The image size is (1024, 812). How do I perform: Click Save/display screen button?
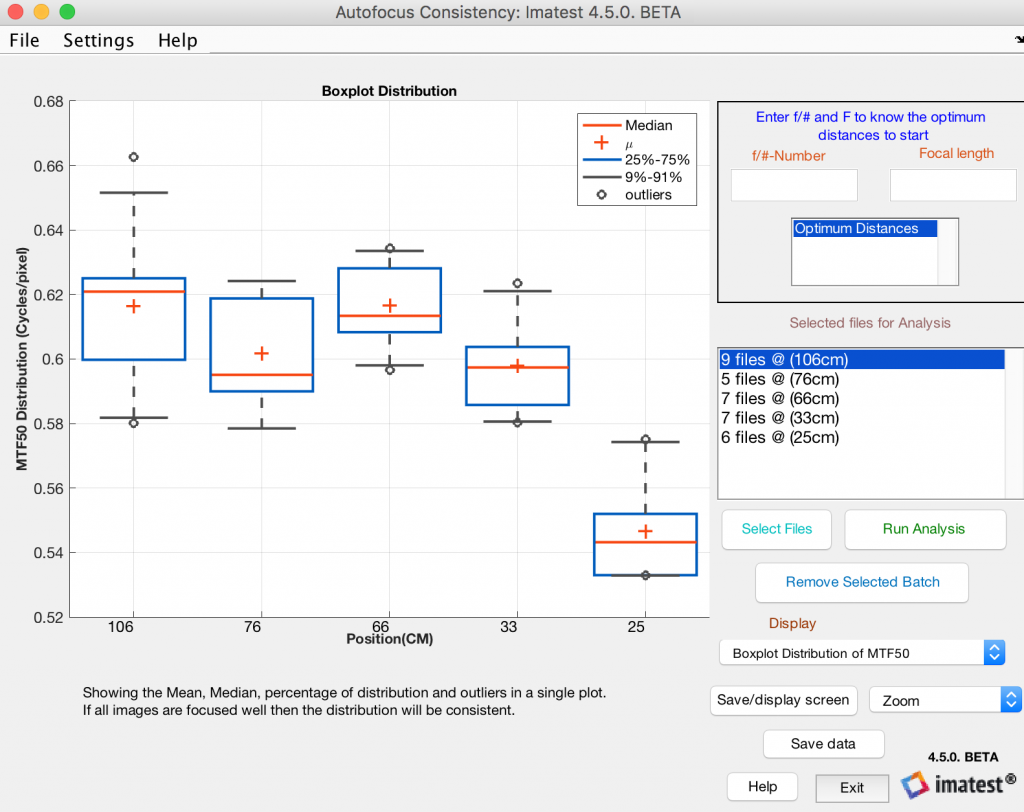pyautogui.click(x=783, y=700)
